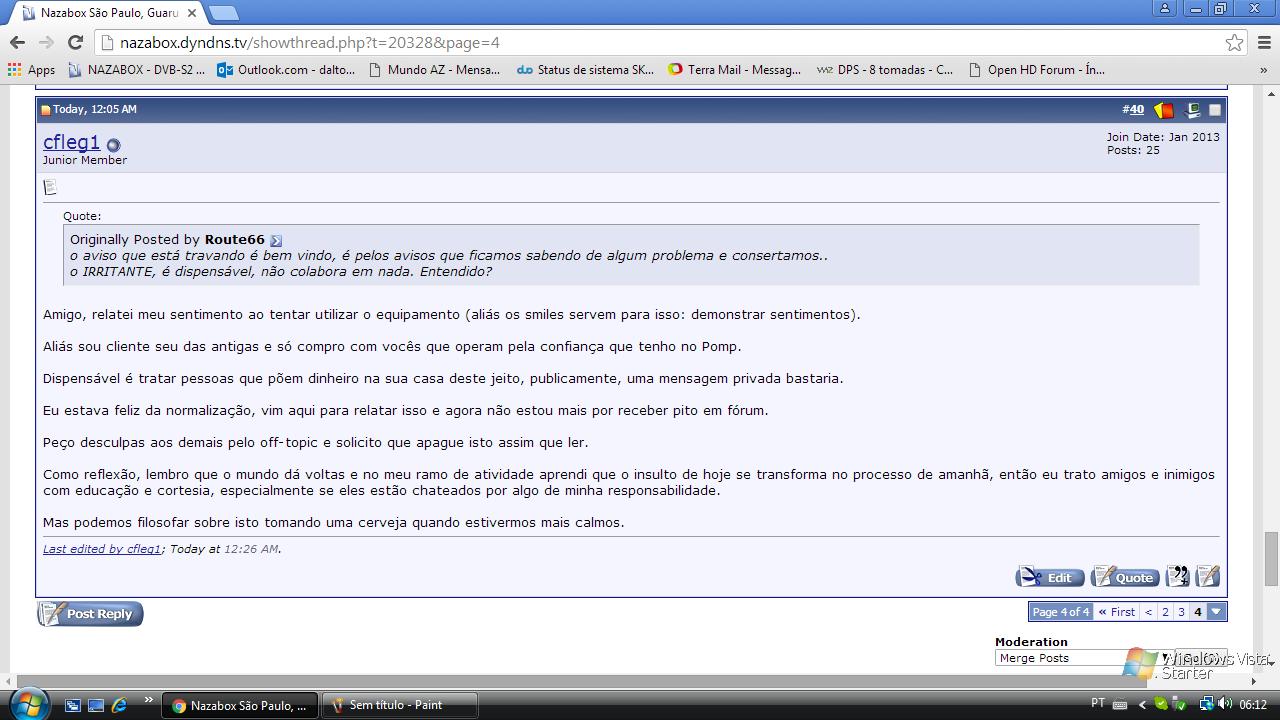Viewport: 1280px width, 720px height.
Task: Click the volume speaker tray icon
Action: (1225, 704)
